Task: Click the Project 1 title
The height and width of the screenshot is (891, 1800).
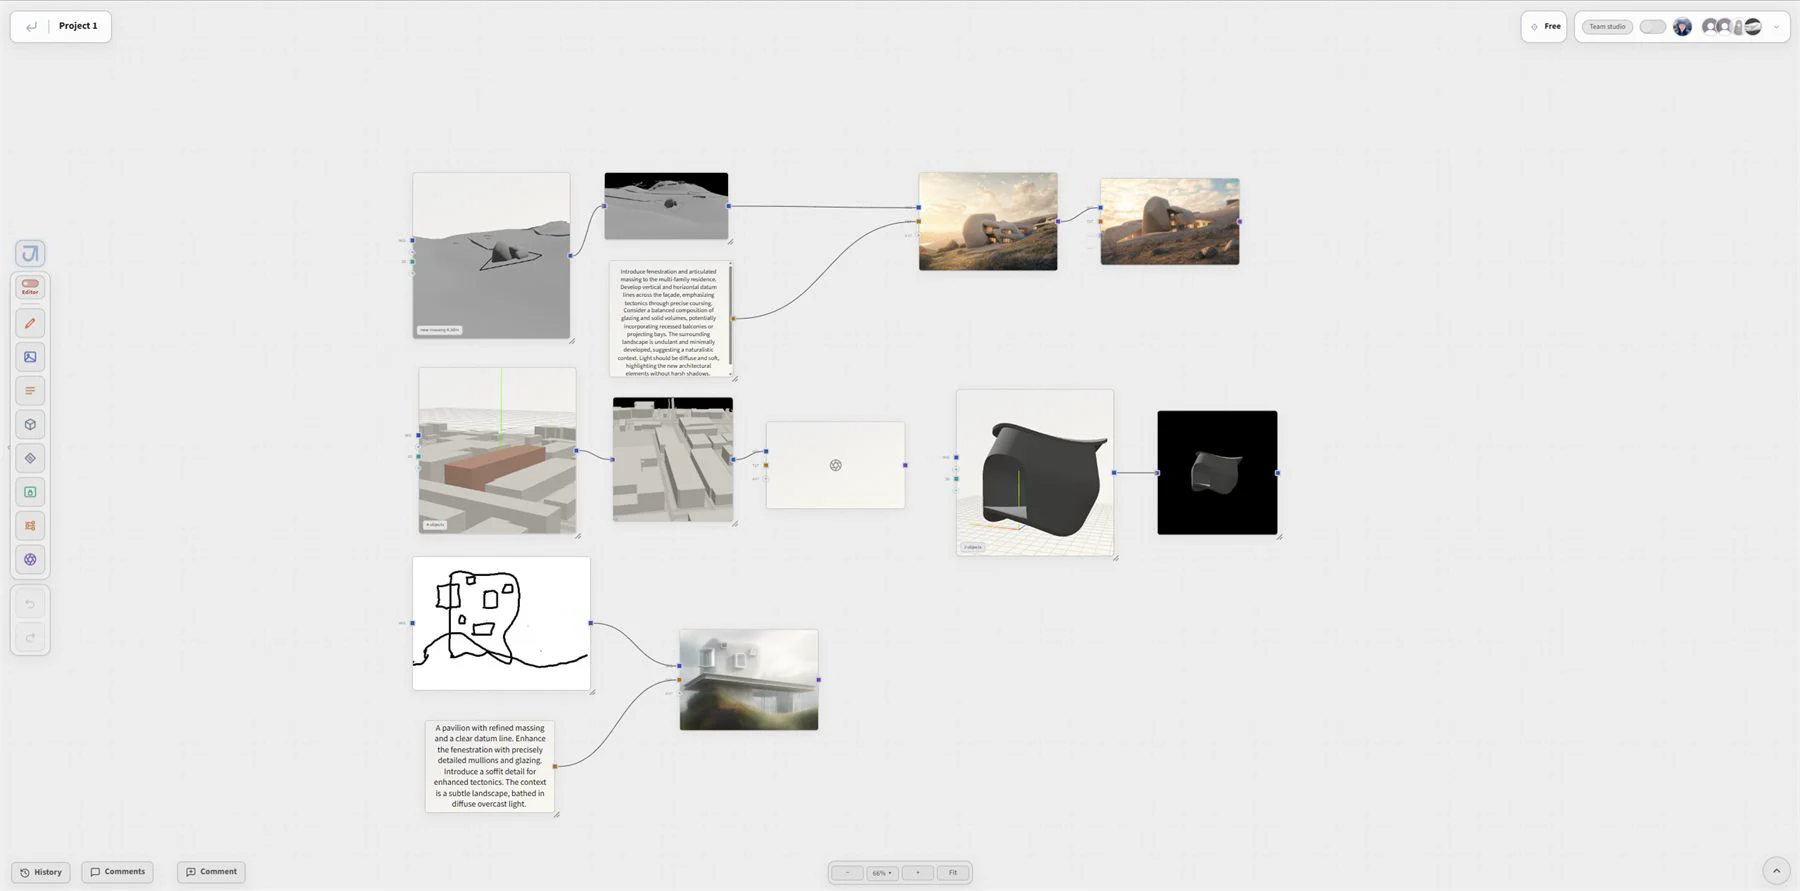Action: 78,26
